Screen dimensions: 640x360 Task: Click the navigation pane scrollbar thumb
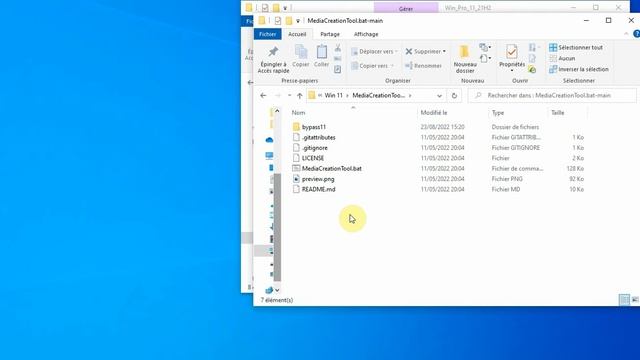[277, 227]
